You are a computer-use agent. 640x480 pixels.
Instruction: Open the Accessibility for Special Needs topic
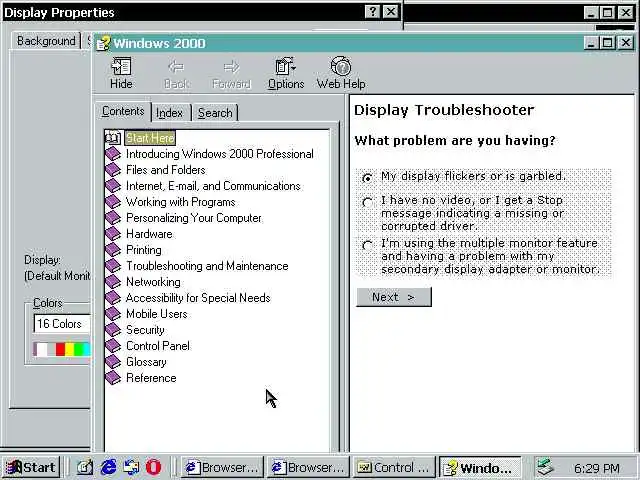coord(198,298)
